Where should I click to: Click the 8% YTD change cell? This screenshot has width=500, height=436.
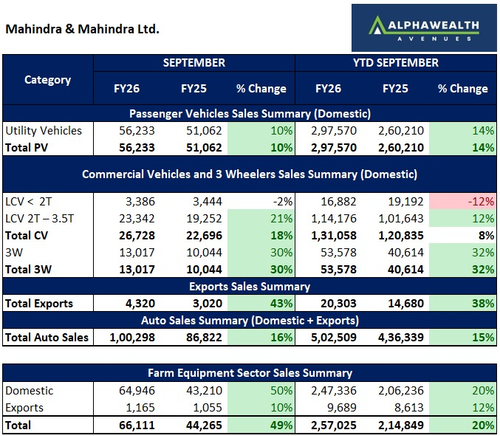[x=486, y=236]
